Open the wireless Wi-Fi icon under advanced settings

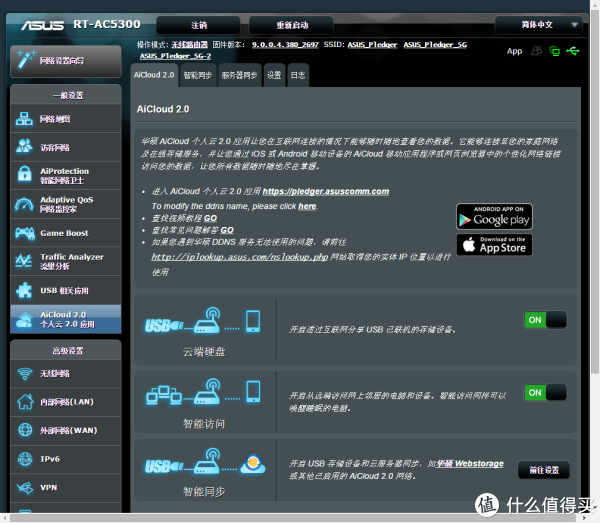point(25,373)
